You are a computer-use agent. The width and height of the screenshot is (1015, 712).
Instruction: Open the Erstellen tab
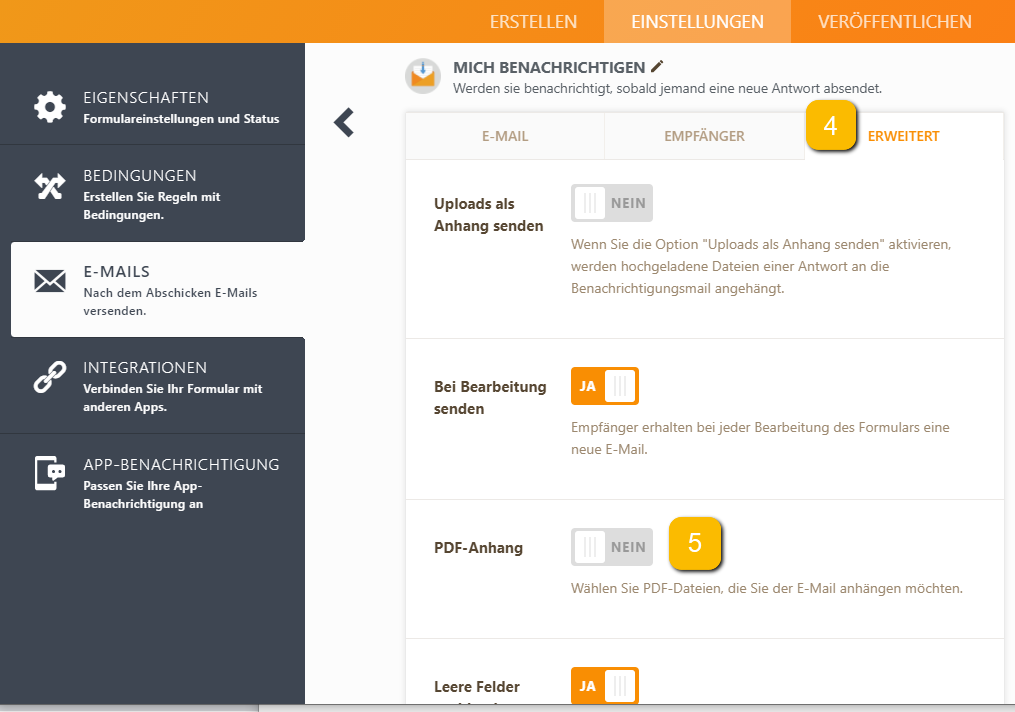pos(533,21)
